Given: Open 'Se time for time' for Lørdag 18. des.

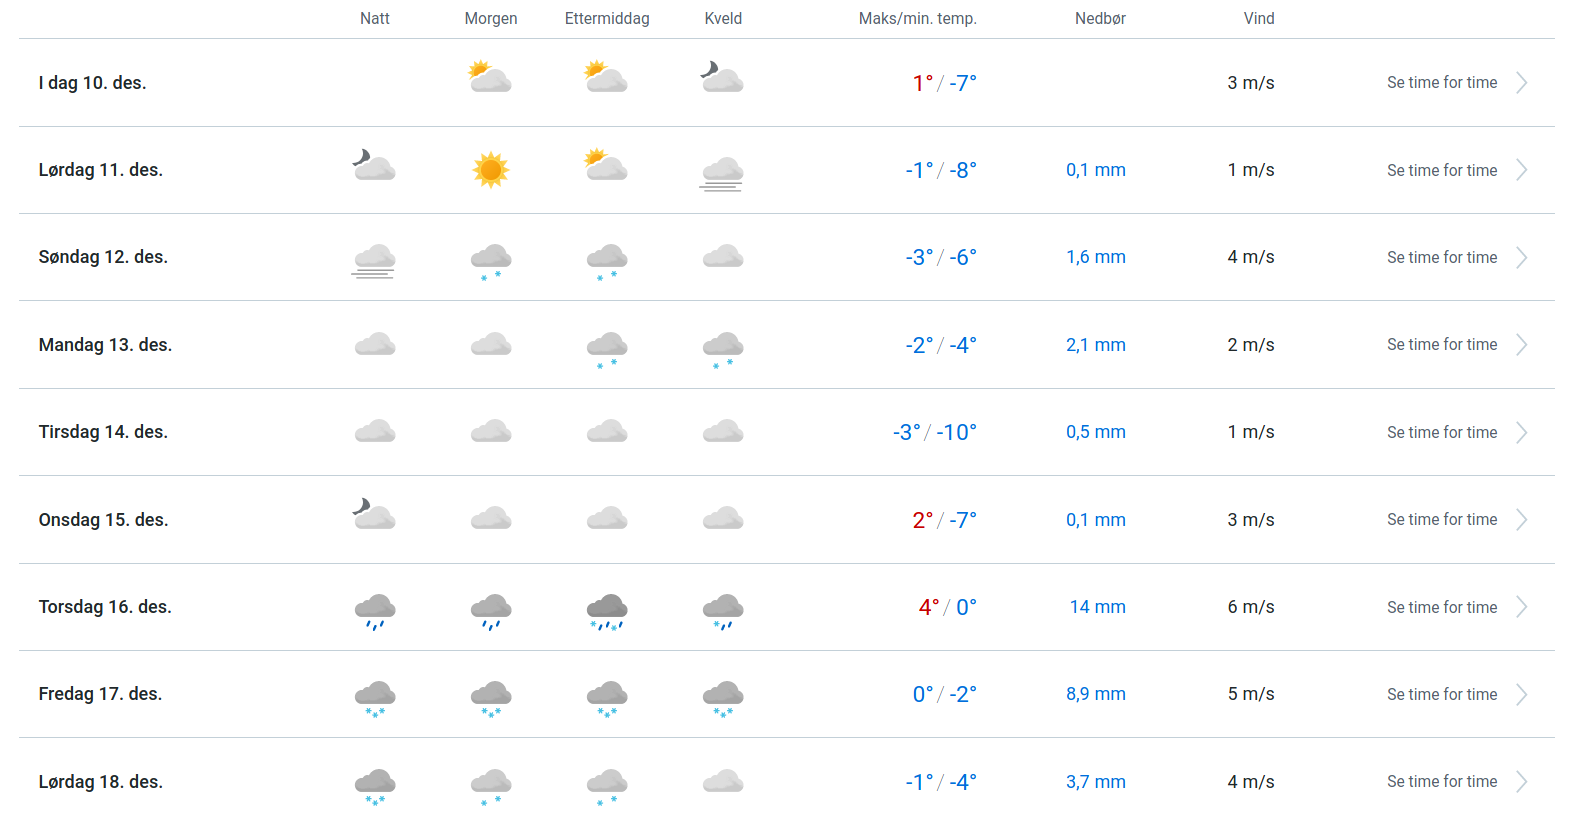Looking at the screenshot, I should coord(1442,782).
